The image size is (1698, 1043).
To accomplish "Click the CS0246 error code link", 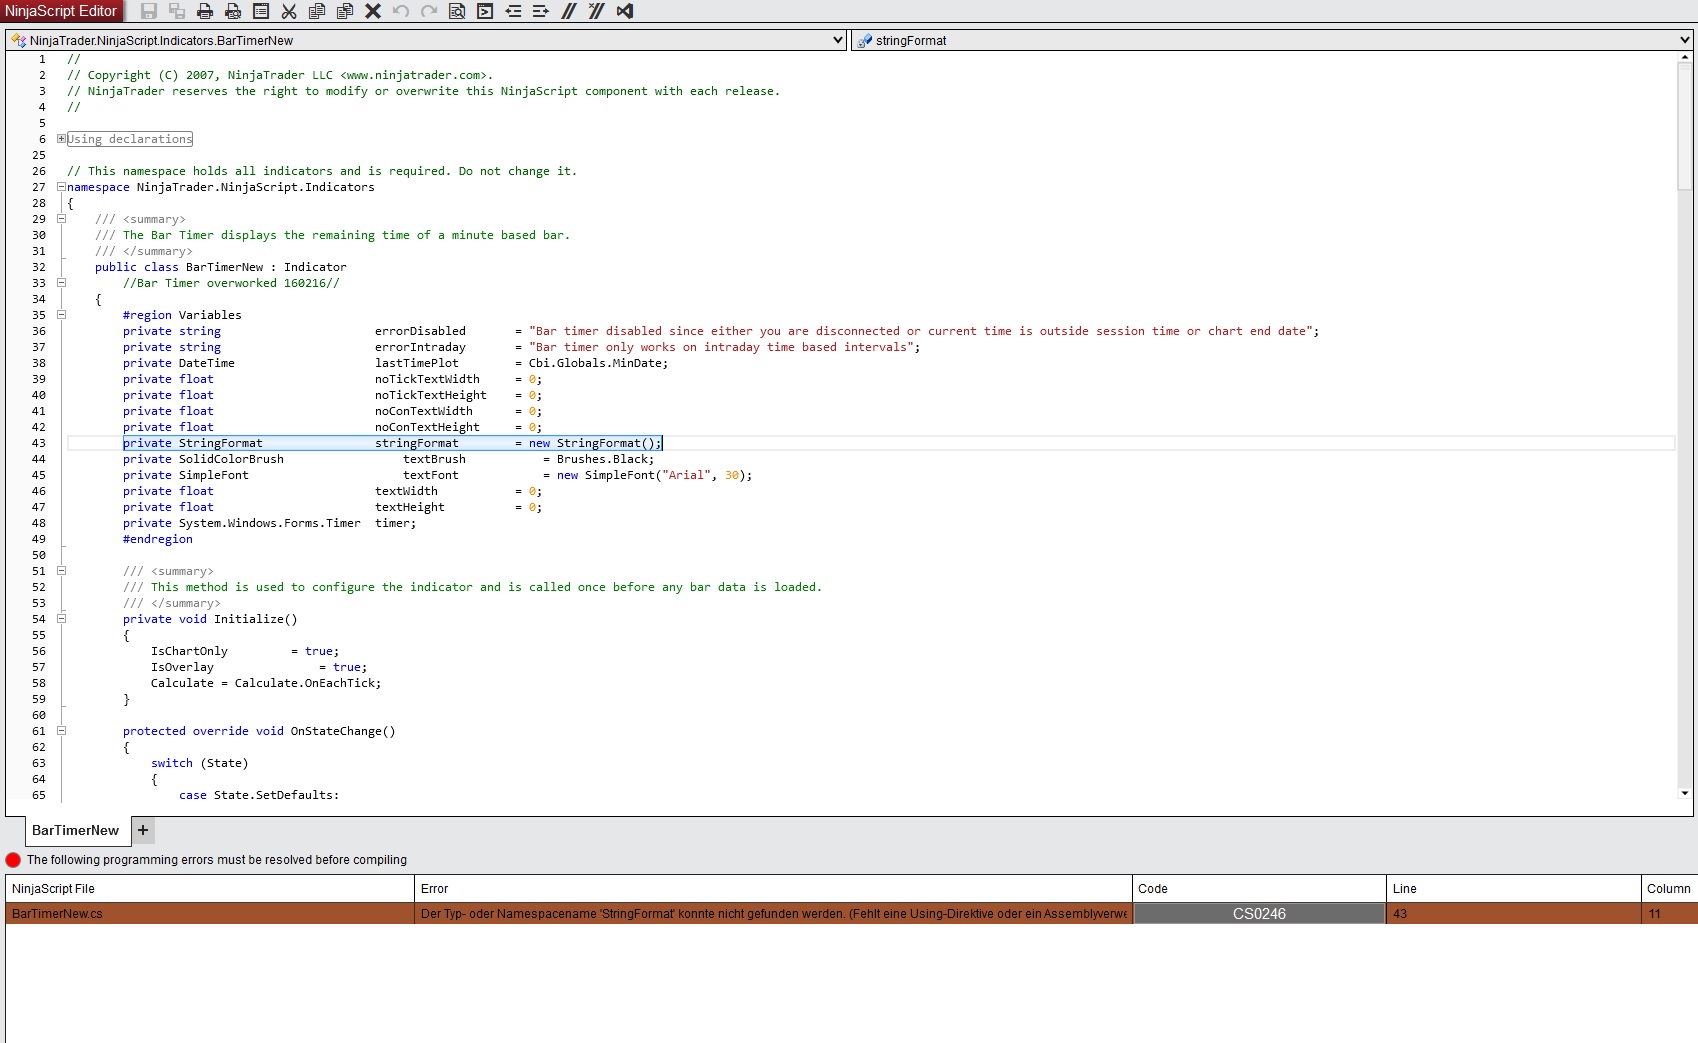I will (1259, 913).
